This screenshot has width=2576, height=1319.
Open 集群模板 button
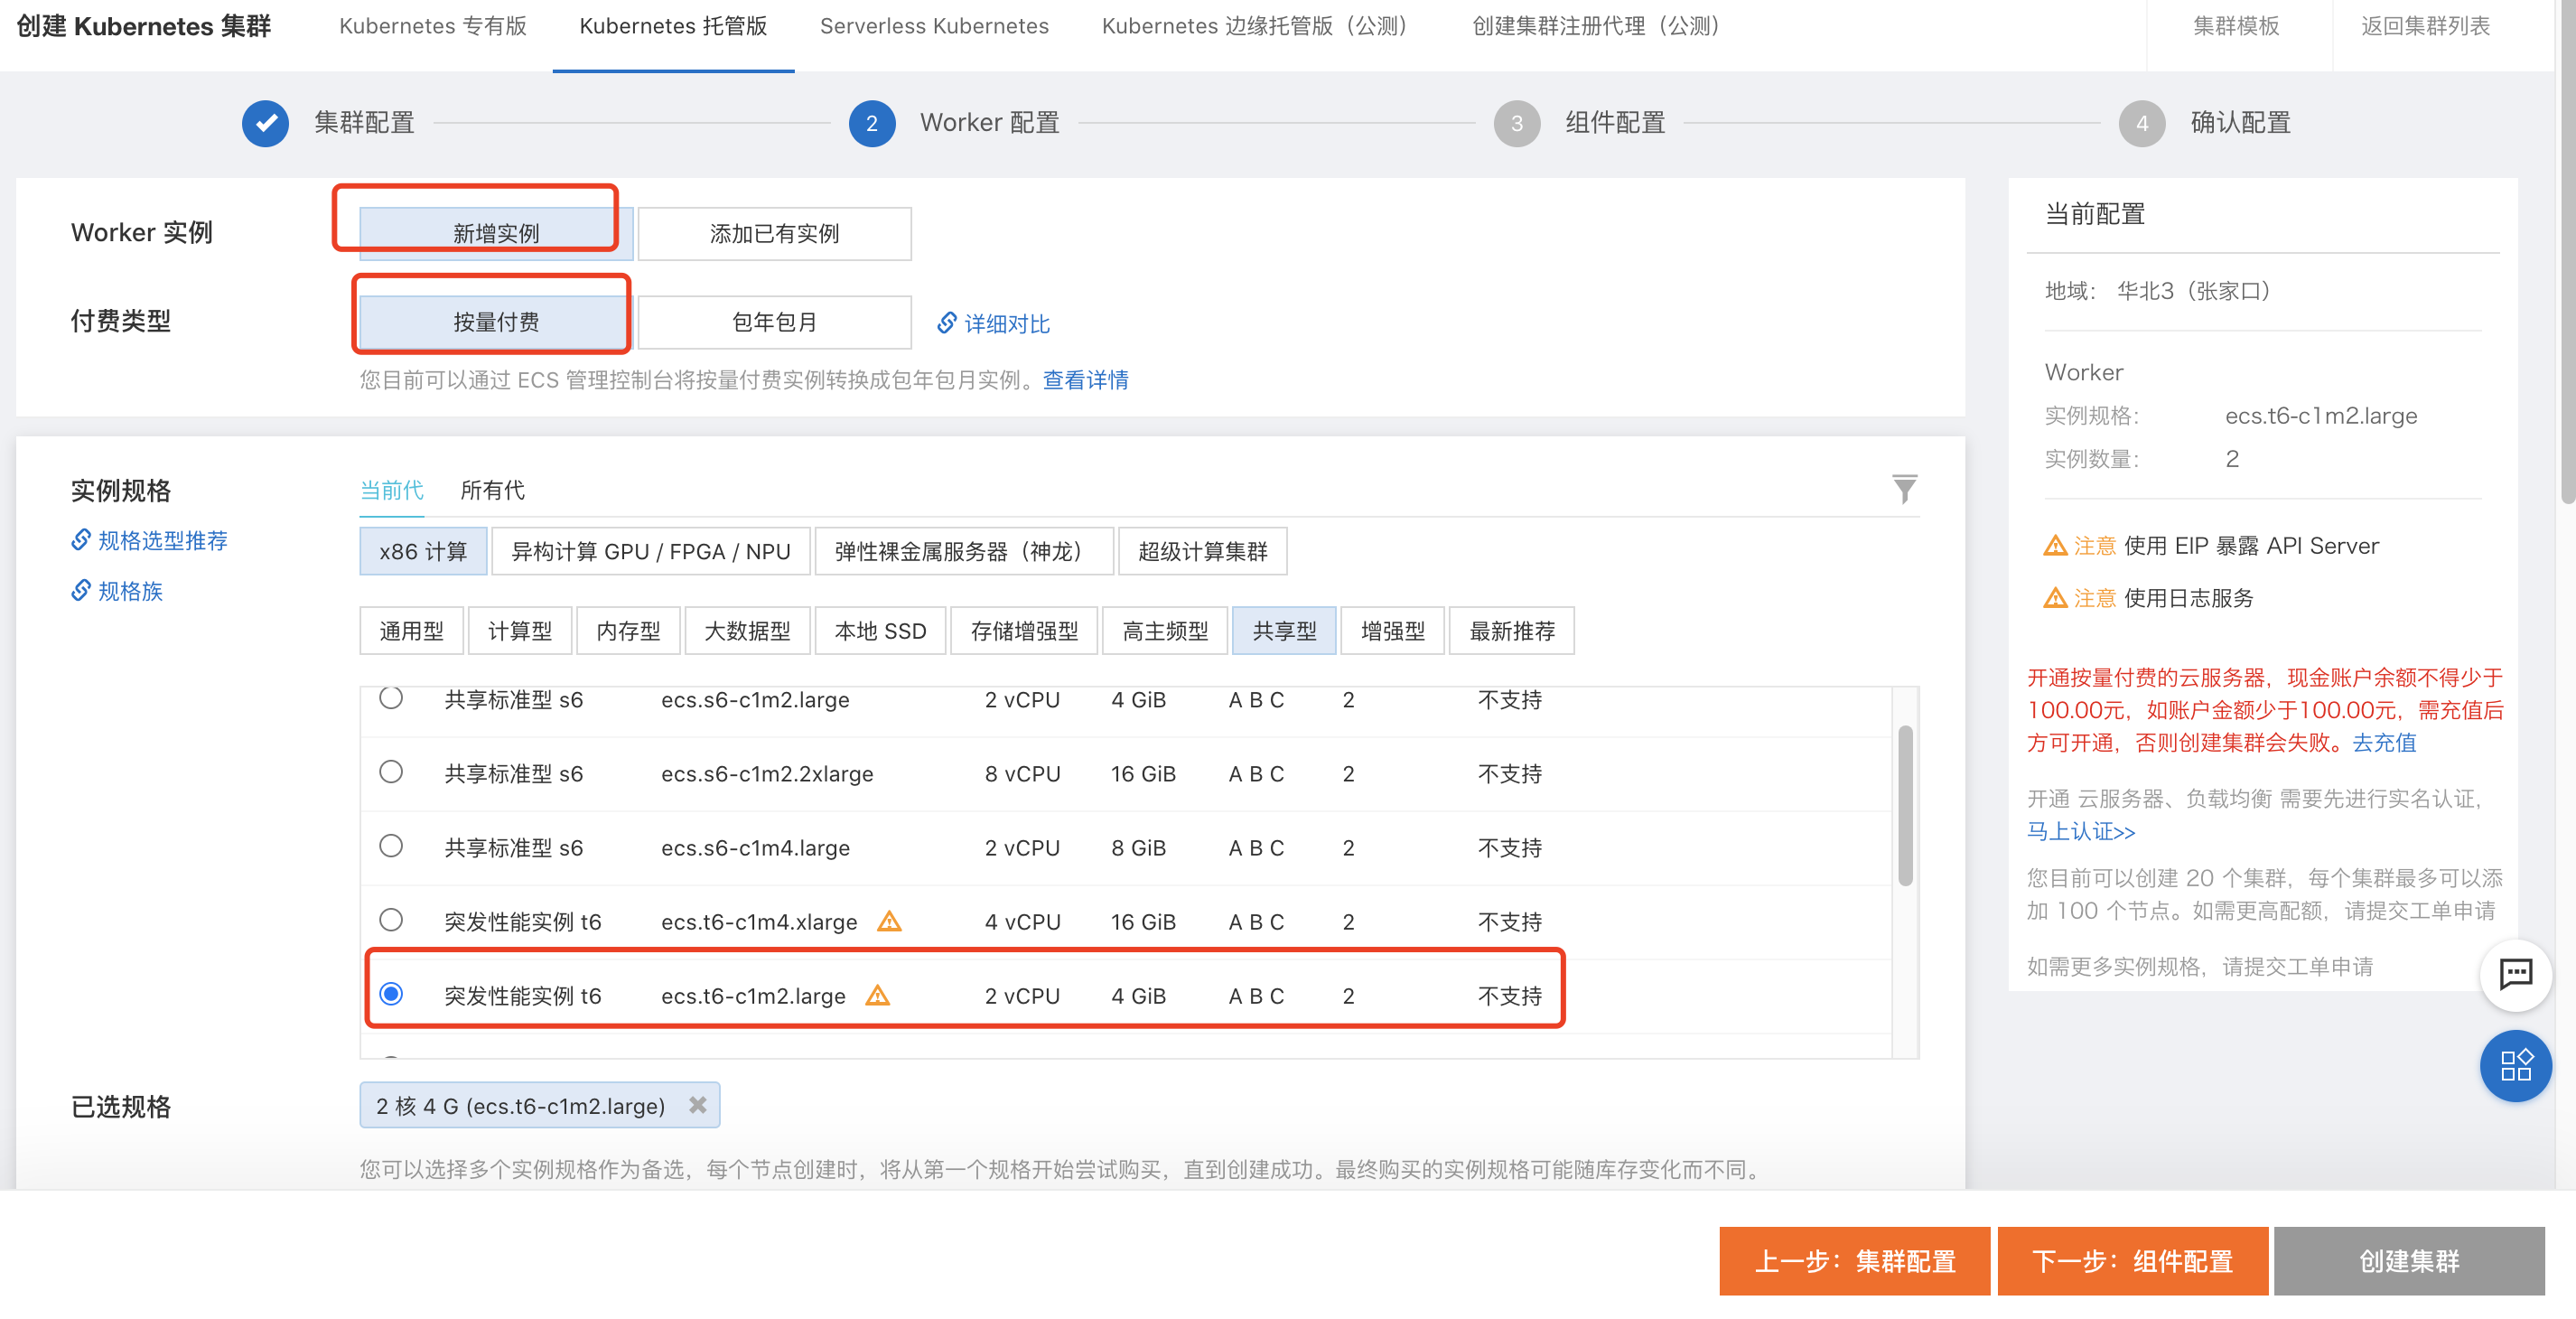[2236, 26]
